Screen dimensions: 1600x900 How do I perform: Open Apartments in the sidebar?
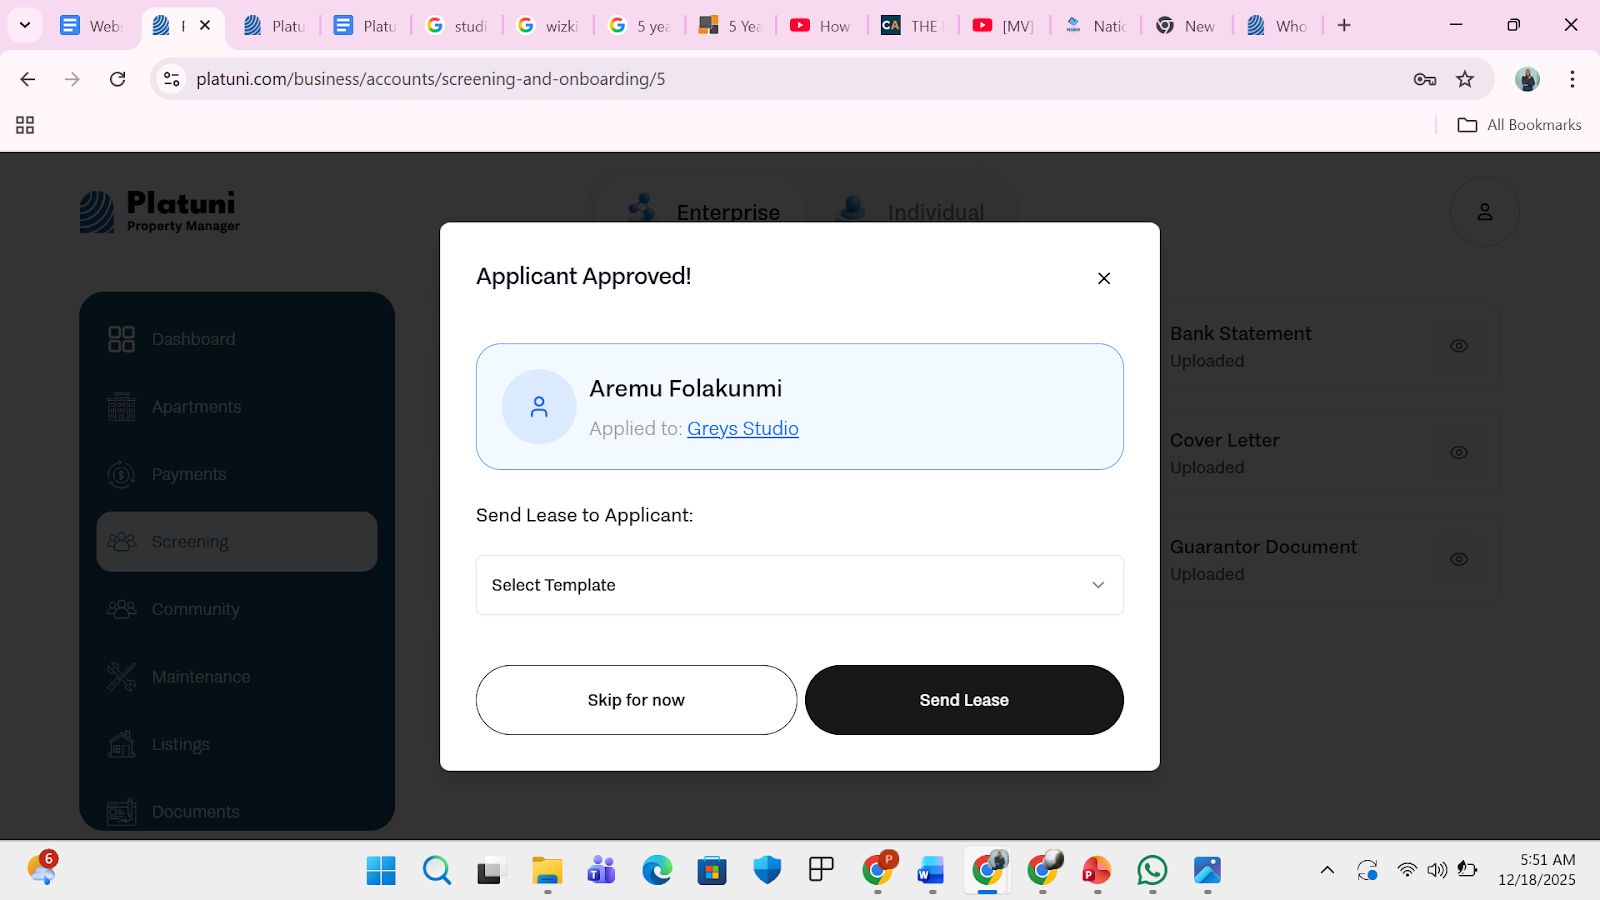tap(237, 407)
